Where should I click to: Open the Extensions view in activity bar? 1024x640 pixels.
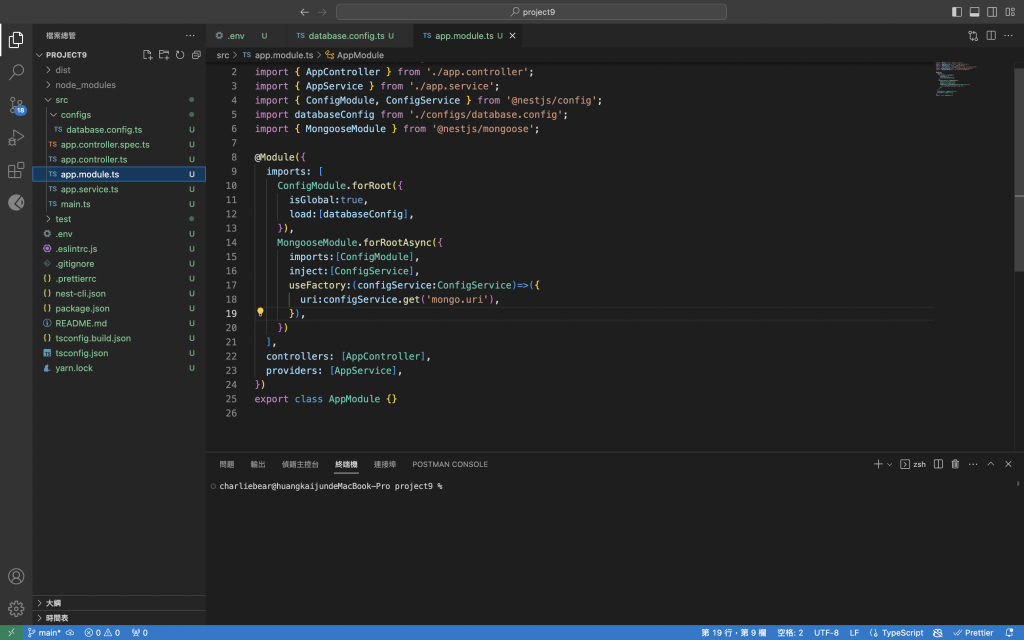(x=16, y=170)
